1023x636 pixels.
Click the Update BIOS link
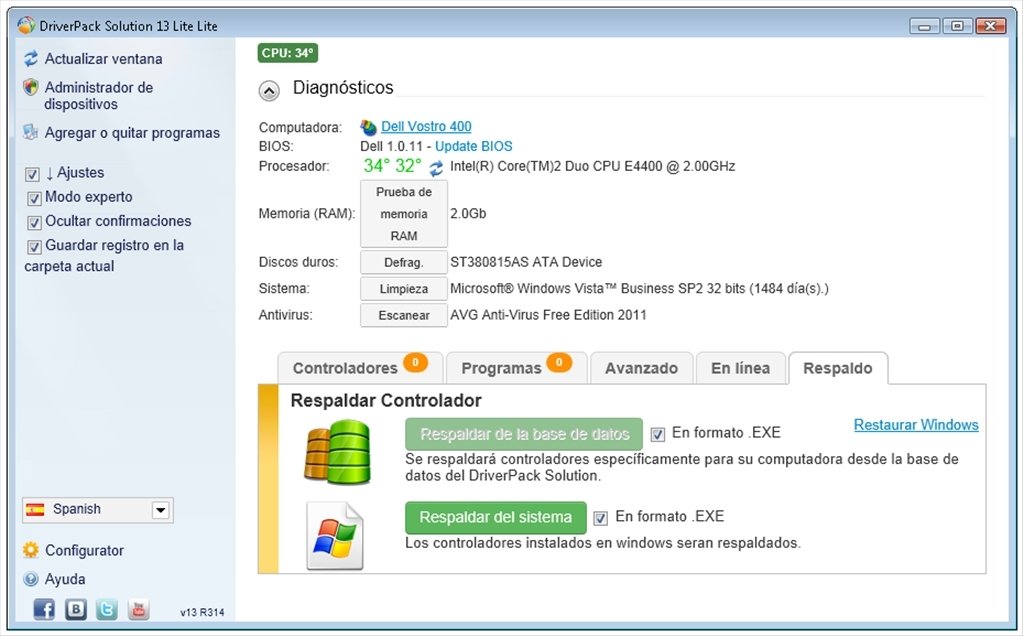(x=474, y=146)
